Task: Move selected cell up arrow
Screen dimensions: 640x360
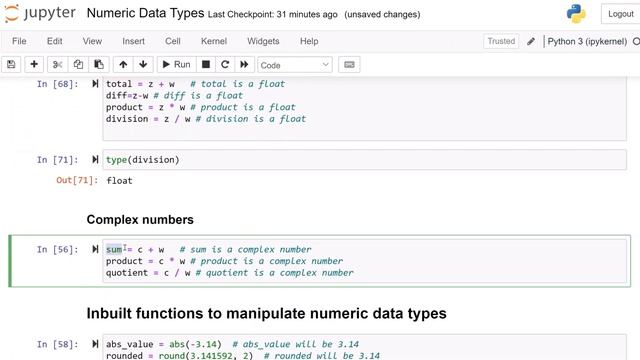Action: [123, 64]
